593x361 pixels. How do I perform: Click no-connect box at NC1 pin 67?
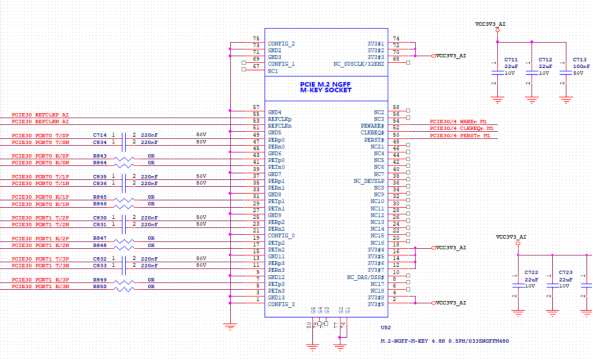(244, 70)
